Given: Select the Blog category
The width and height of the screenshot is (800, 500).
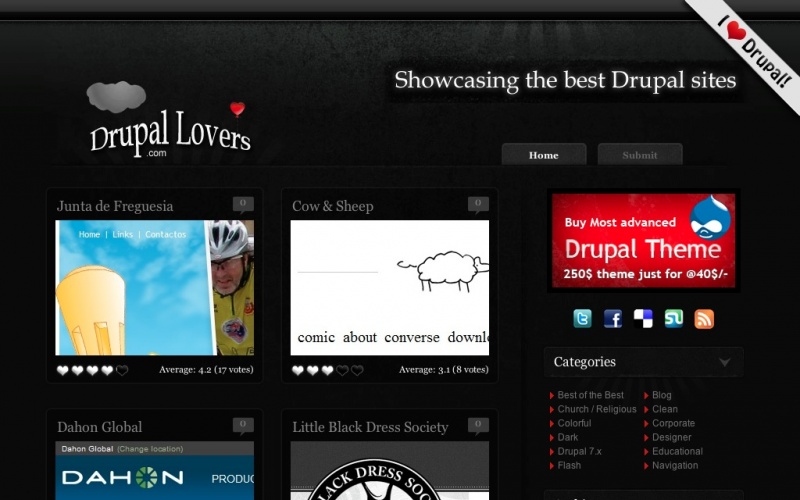Looking at the screenshot, I should (661, 395).
